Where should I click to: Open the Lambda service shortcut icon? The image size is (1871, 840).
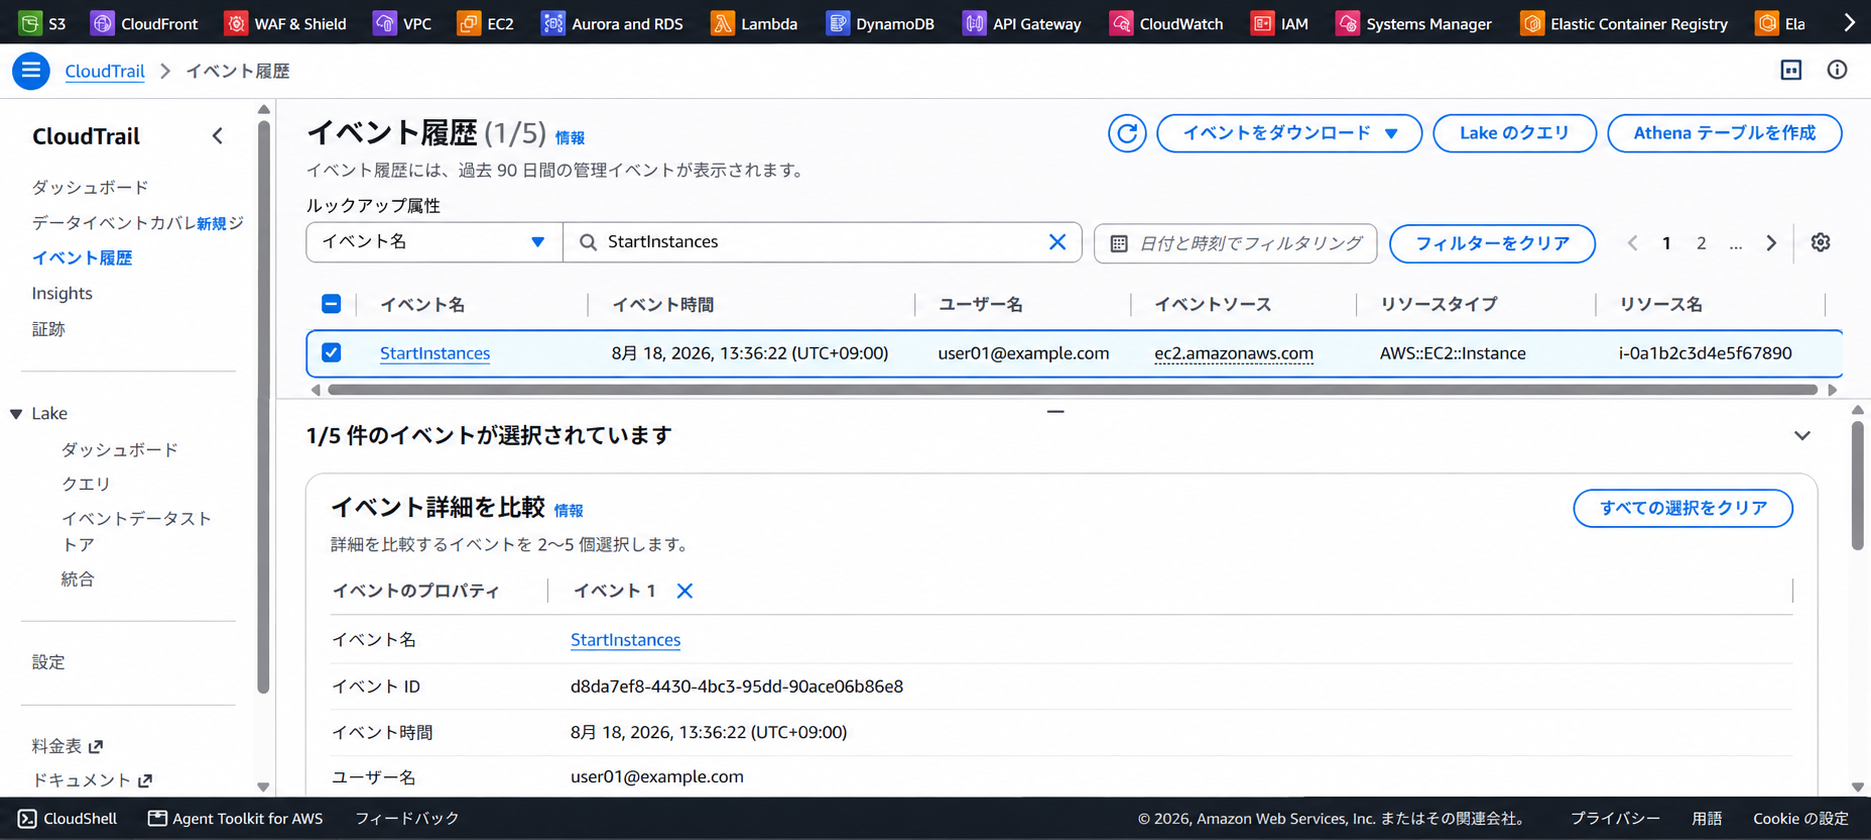(x=722, y=23)
